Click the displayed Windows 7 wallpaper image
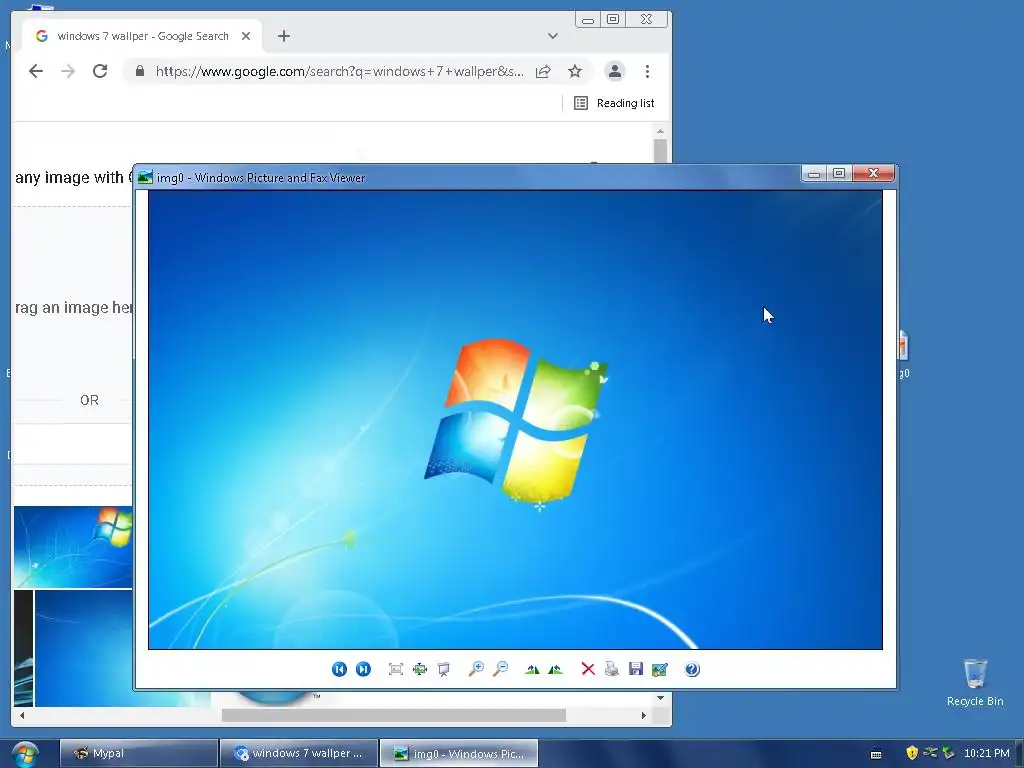The image size is (1024, 768). [x=515, y=420]
